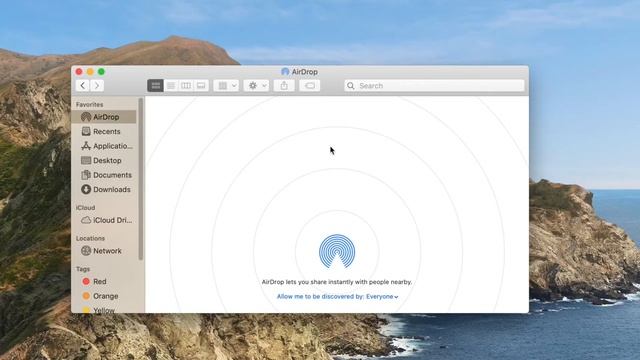640x360 pixels.
Task: Switch to gallery view
Action: (201, 85)
